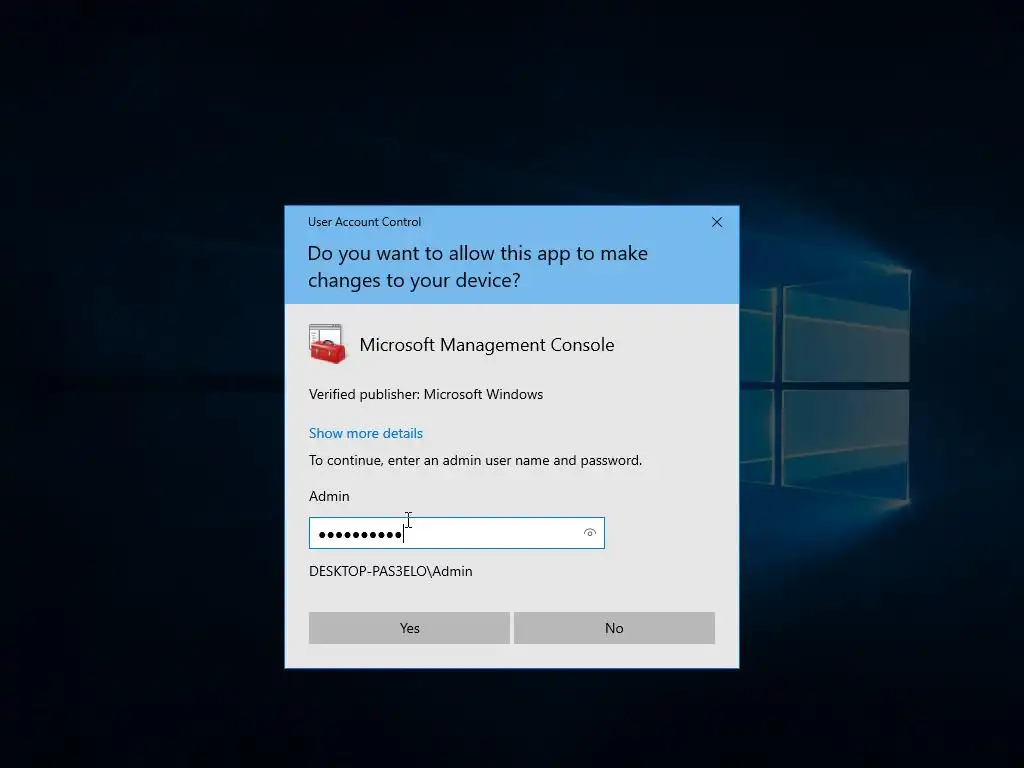Click the No button
Viewport: 1024px width, 768px height.
point(614,628)
